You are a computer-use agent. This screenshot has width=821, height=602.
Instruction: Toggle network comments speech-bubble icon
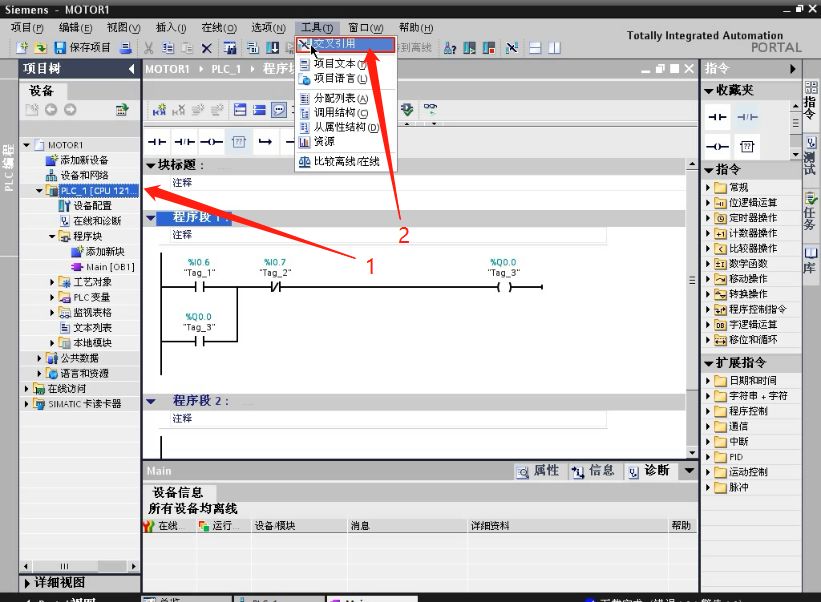279,110
